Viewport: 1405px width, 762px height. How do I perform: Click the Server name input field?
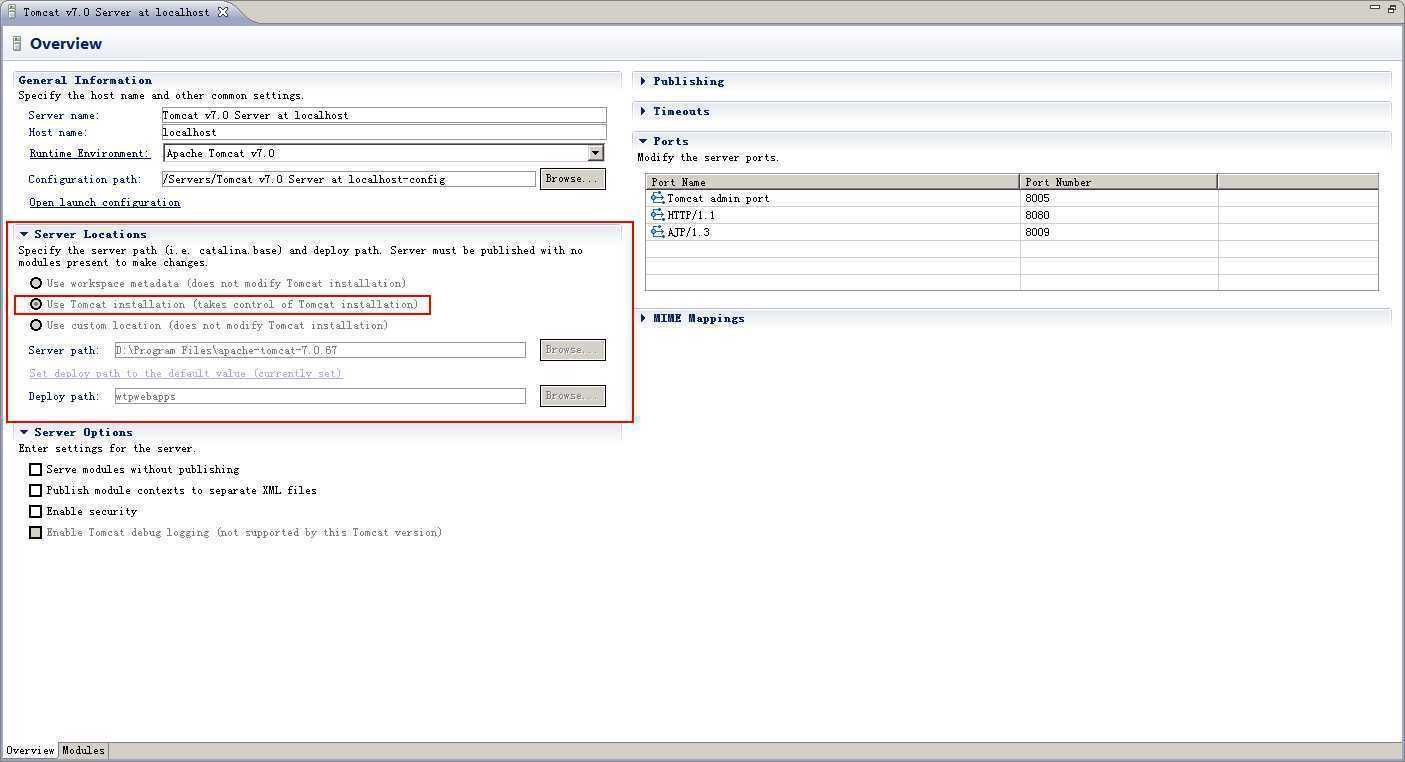(x=383, y=115)
